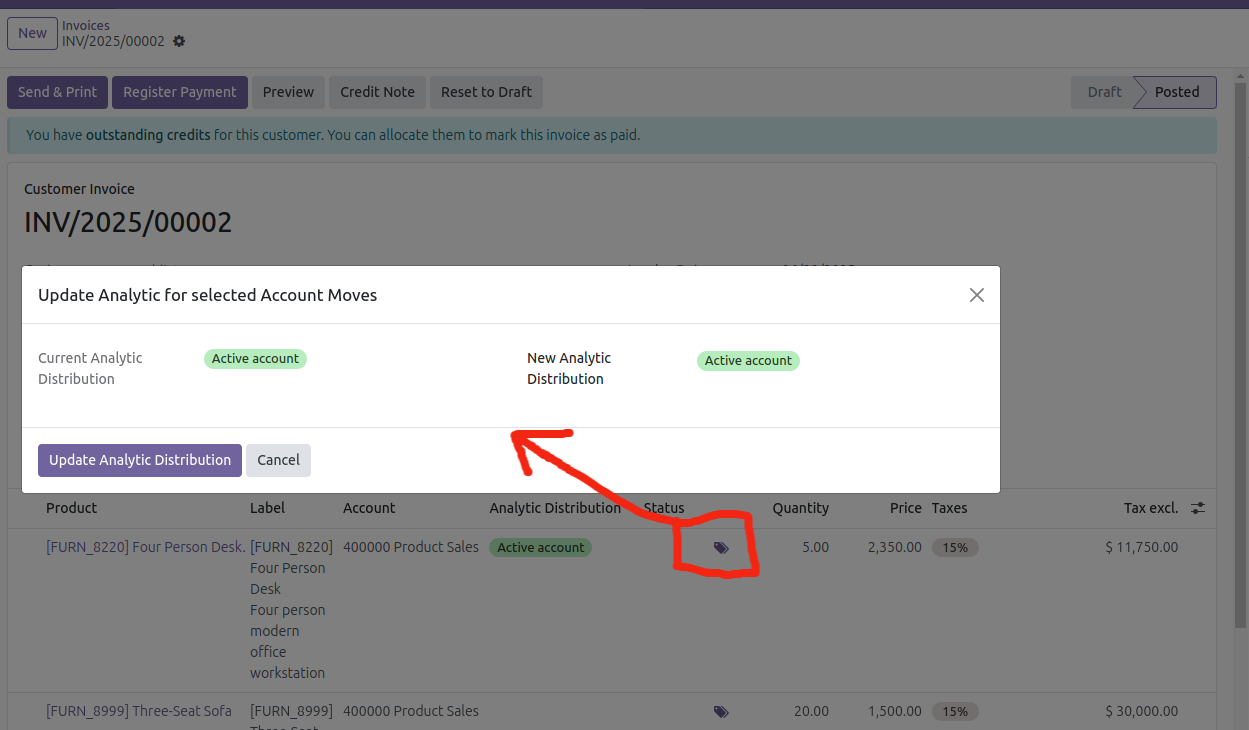
Task: Open the [FURN_8999] Three-Seat Sofa product link
Action: [139, 711]
